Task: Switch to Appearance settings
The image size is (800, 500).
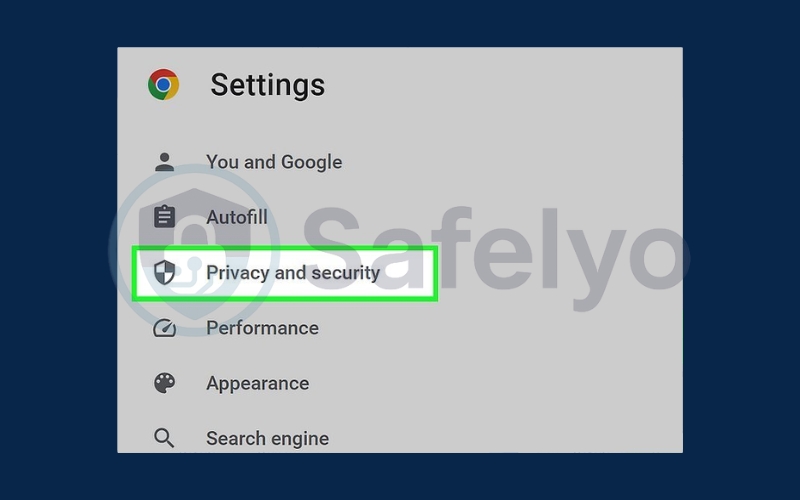Action: [257, 383]
